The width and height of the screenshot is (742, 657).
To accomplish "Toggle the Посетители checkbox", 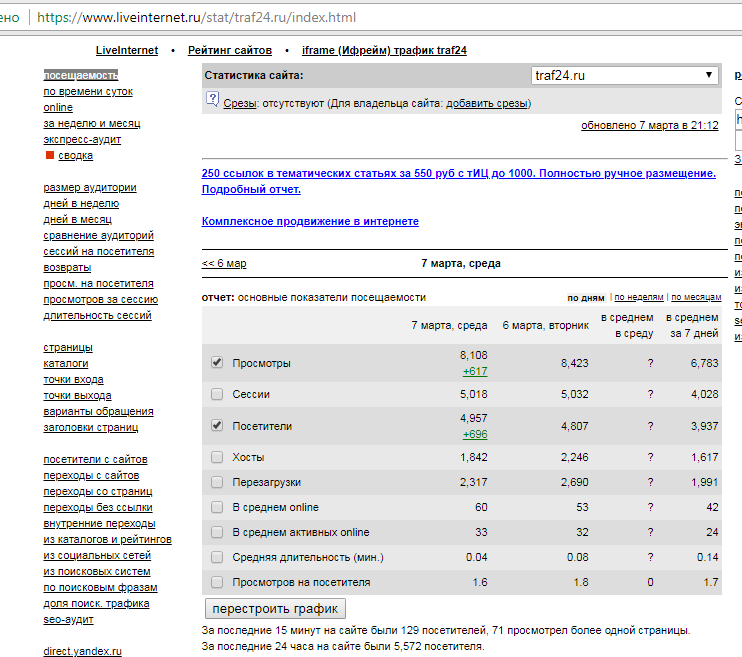I will pos(217,425).
